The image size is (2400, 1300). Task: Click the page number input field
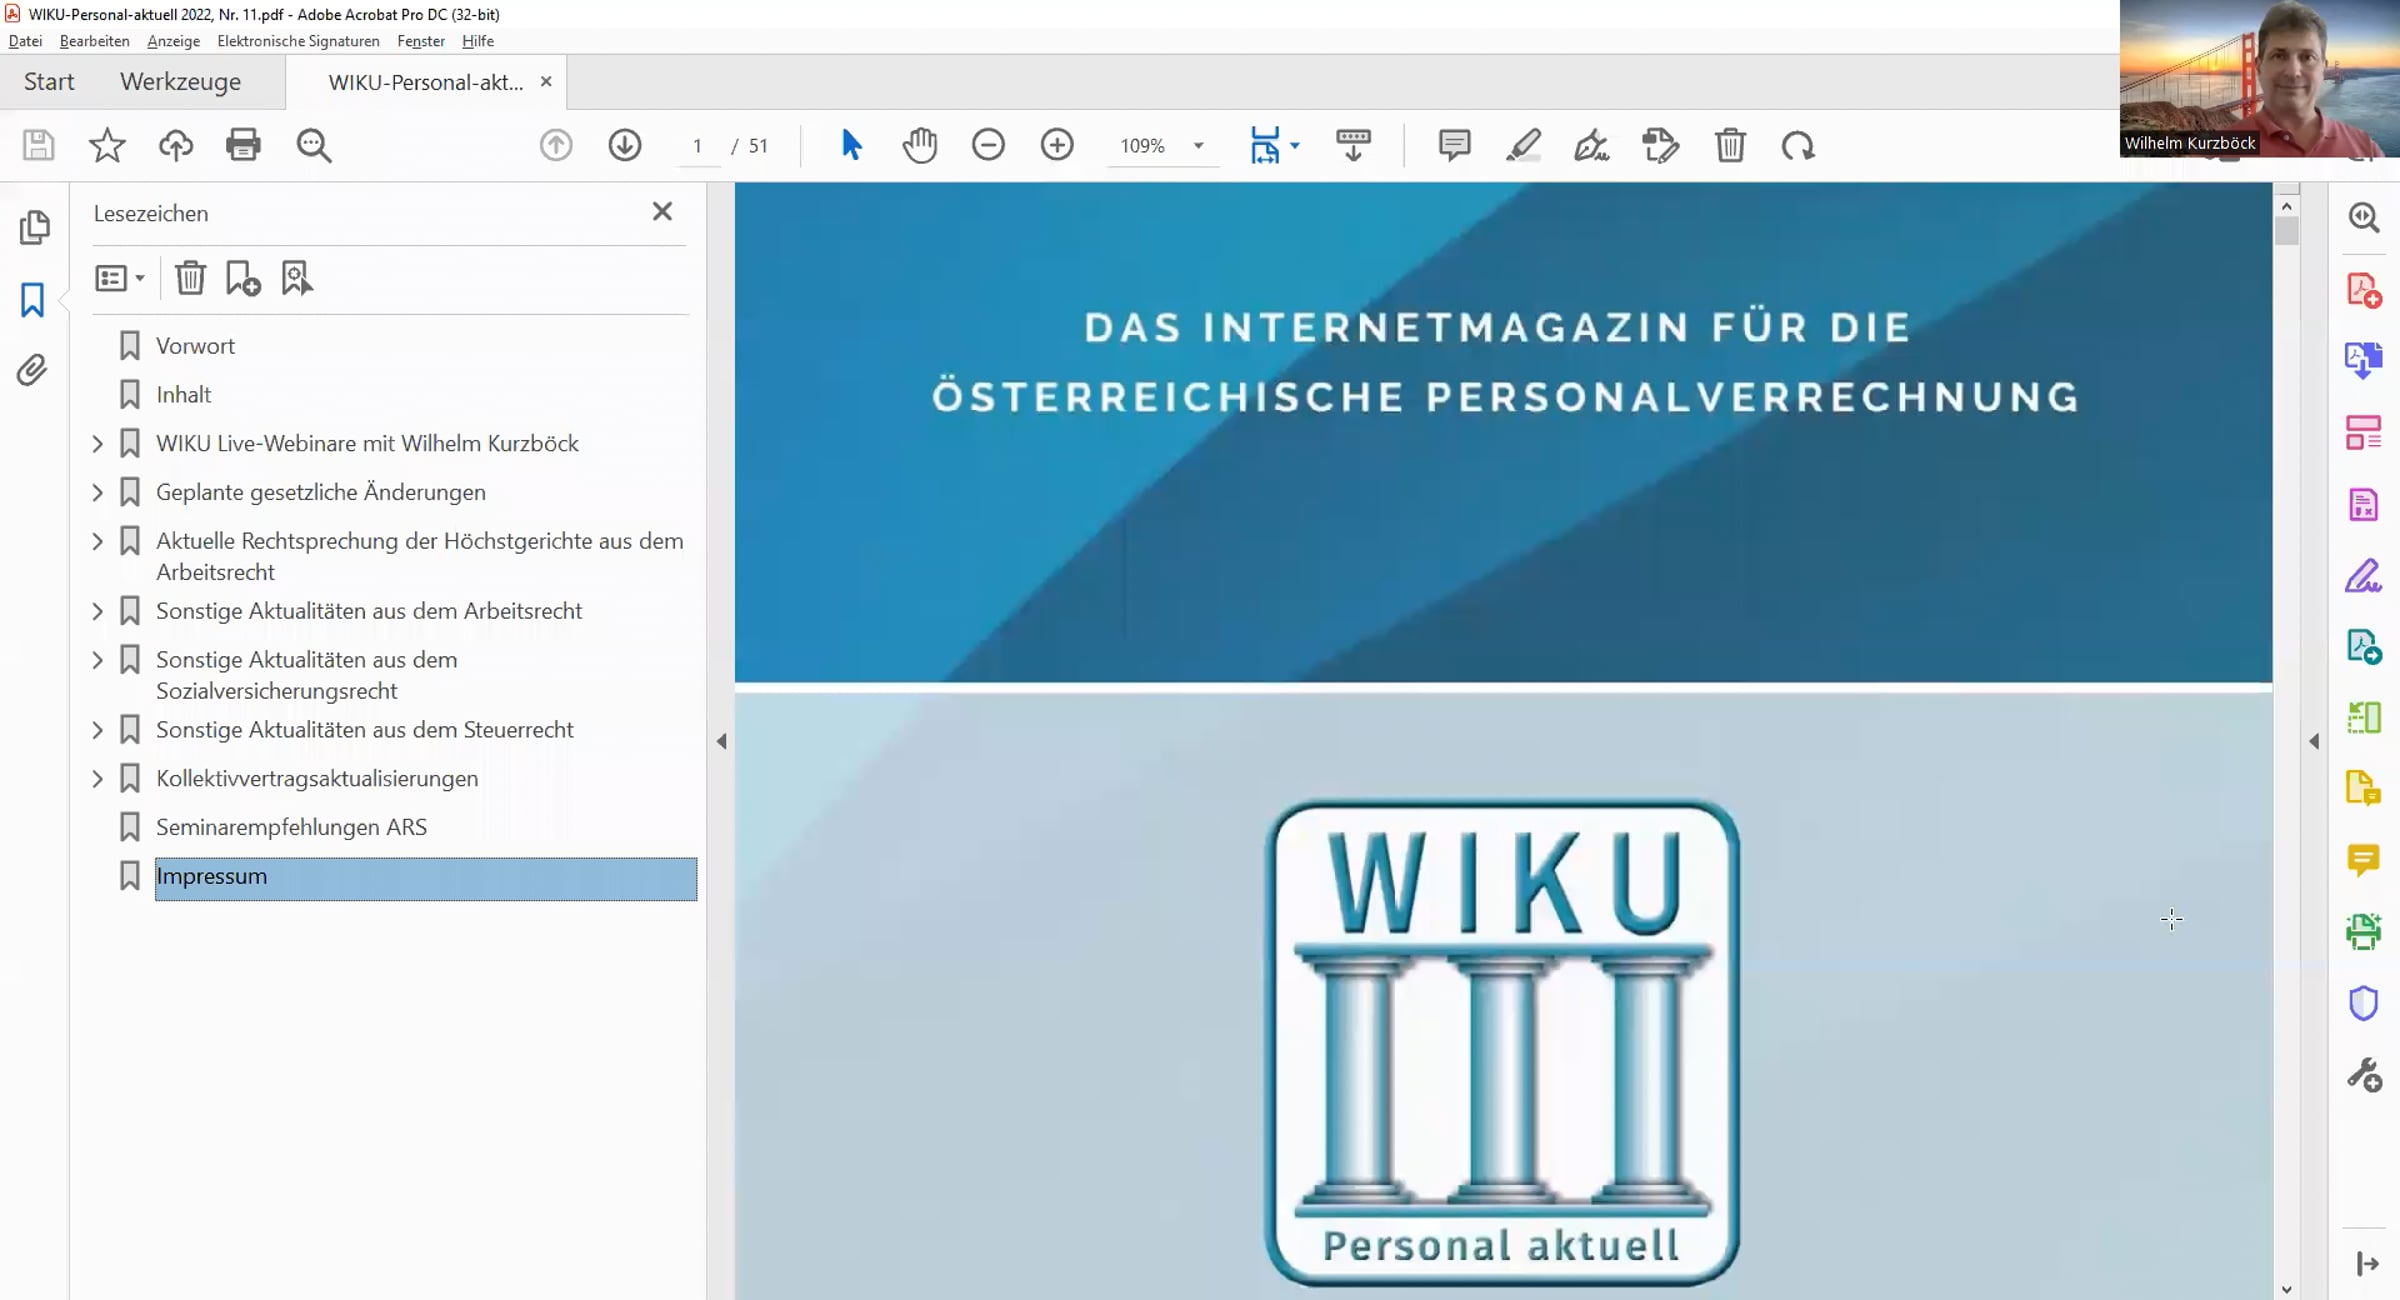tap(697, 146)
